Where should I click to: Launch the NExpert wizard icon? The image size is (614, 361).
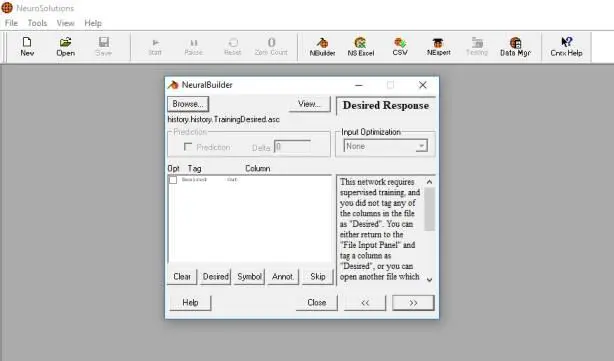click(438, 47)
